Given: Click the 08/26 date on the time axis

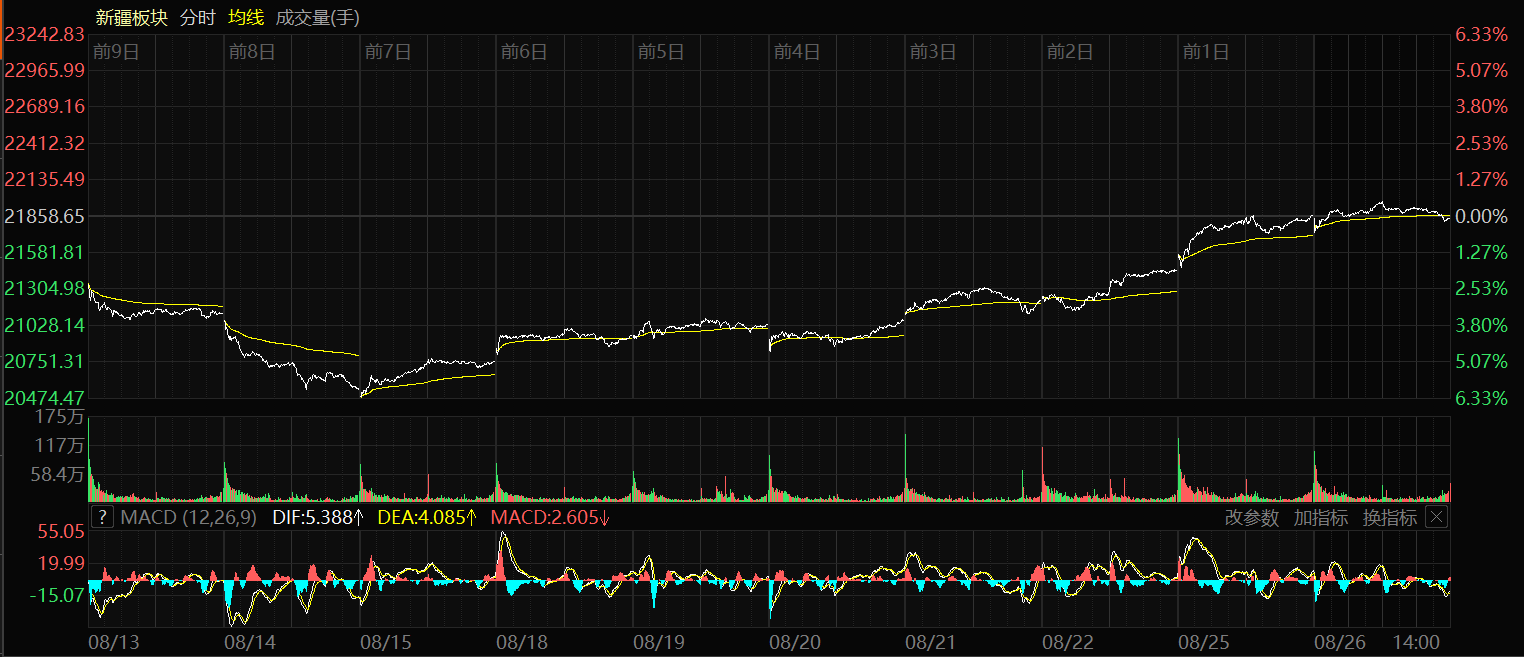Looking at the screenshot, I should pyautogui.click(x=1339, y=641).
